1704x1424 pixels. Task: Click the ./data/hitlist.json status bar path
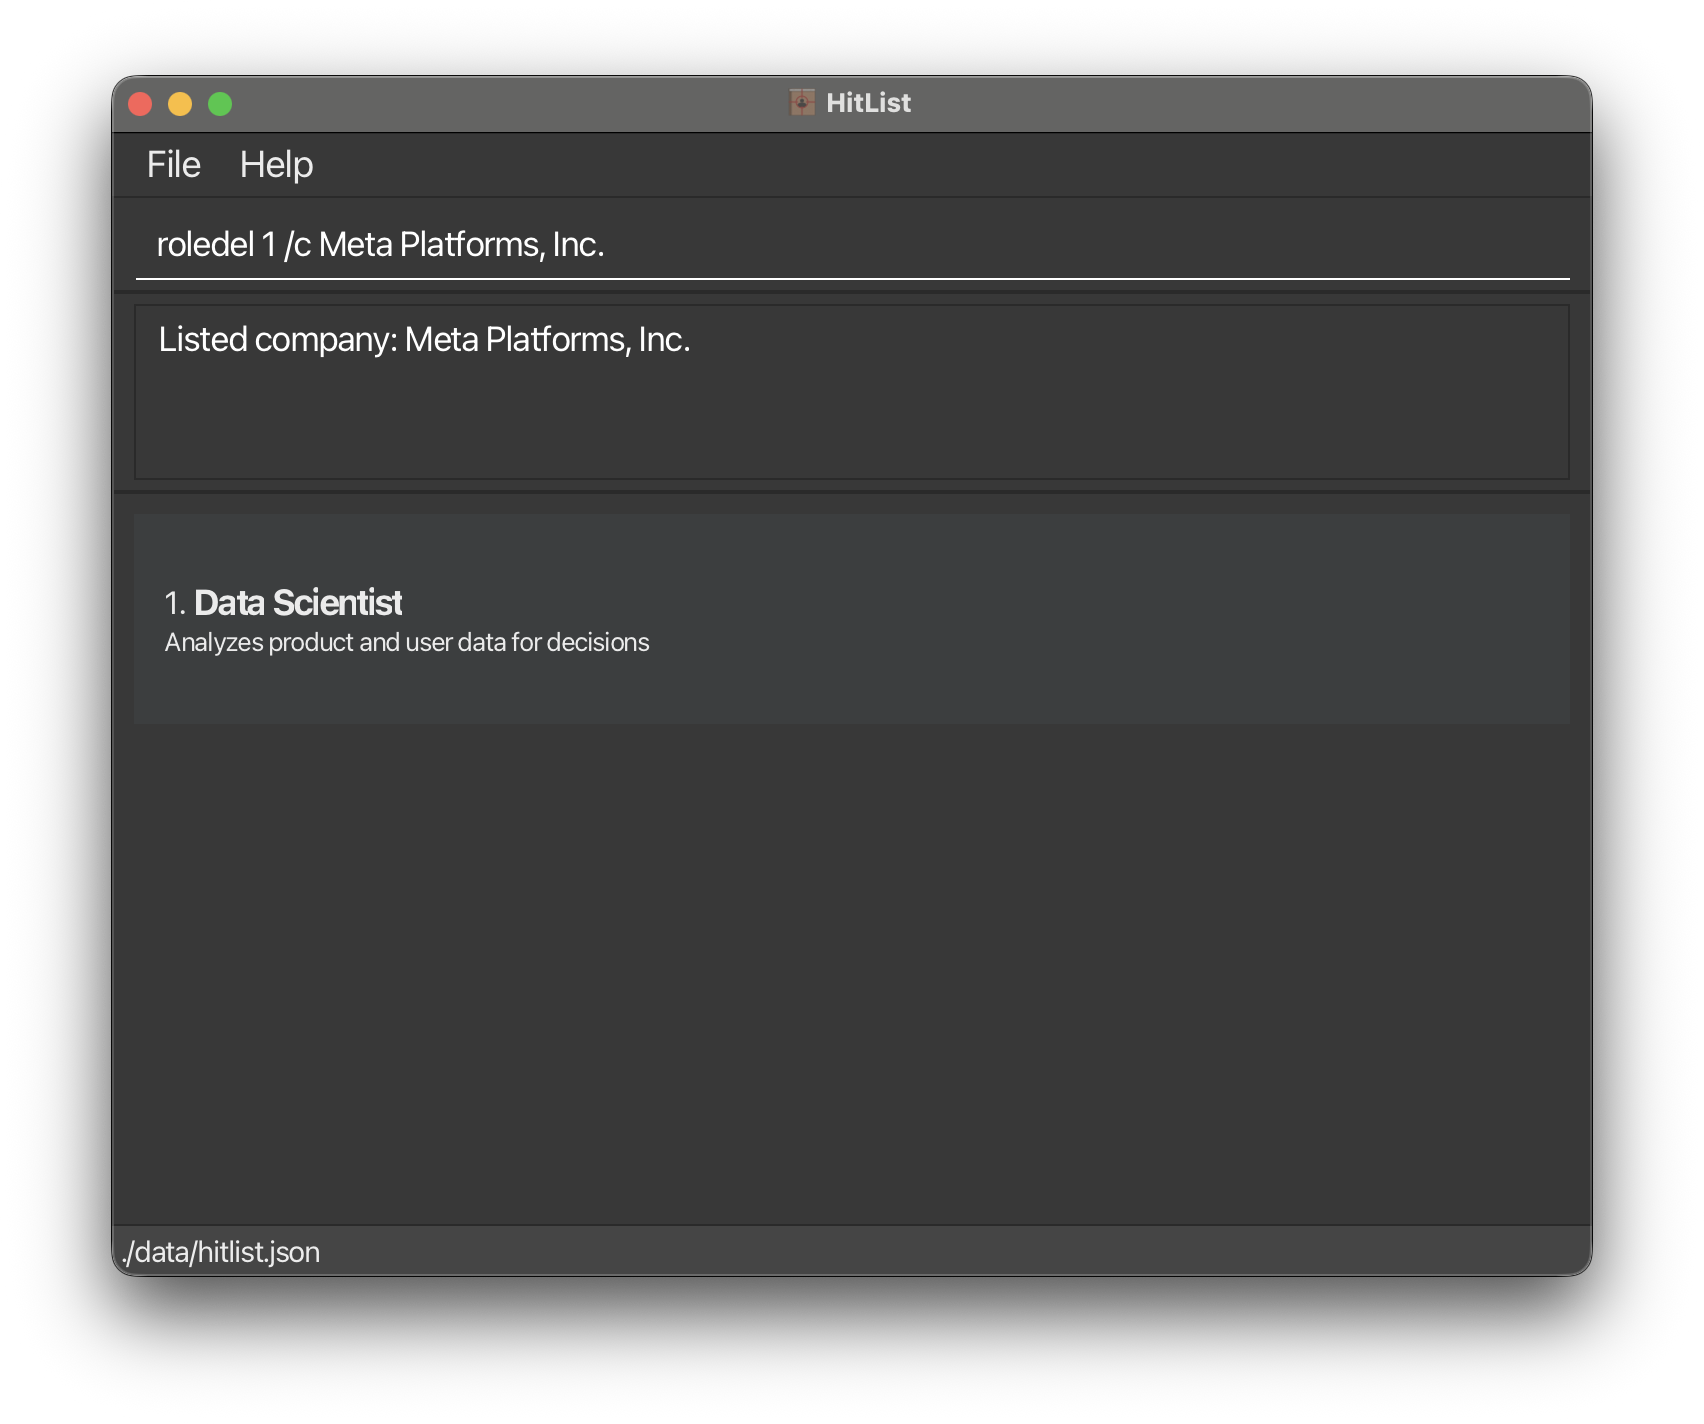click(221, 1252)
